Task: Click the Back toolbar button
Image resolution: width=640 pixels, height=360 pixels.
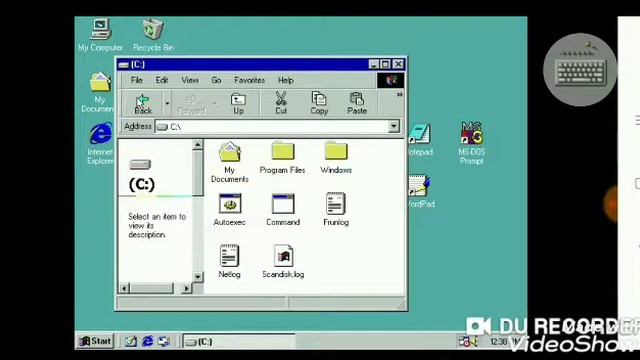Action: coord(142,104)
